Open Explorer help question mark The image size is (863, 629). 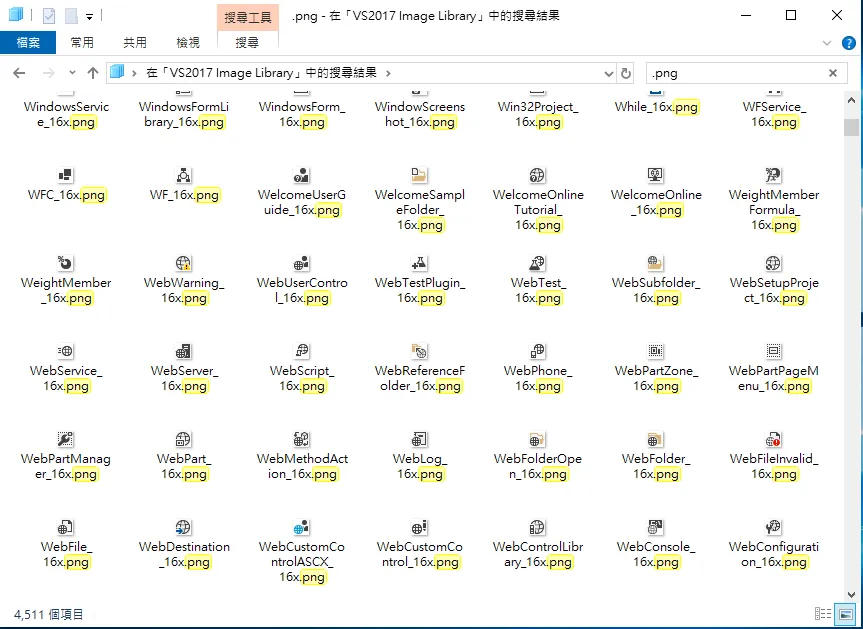pos(849,43)
